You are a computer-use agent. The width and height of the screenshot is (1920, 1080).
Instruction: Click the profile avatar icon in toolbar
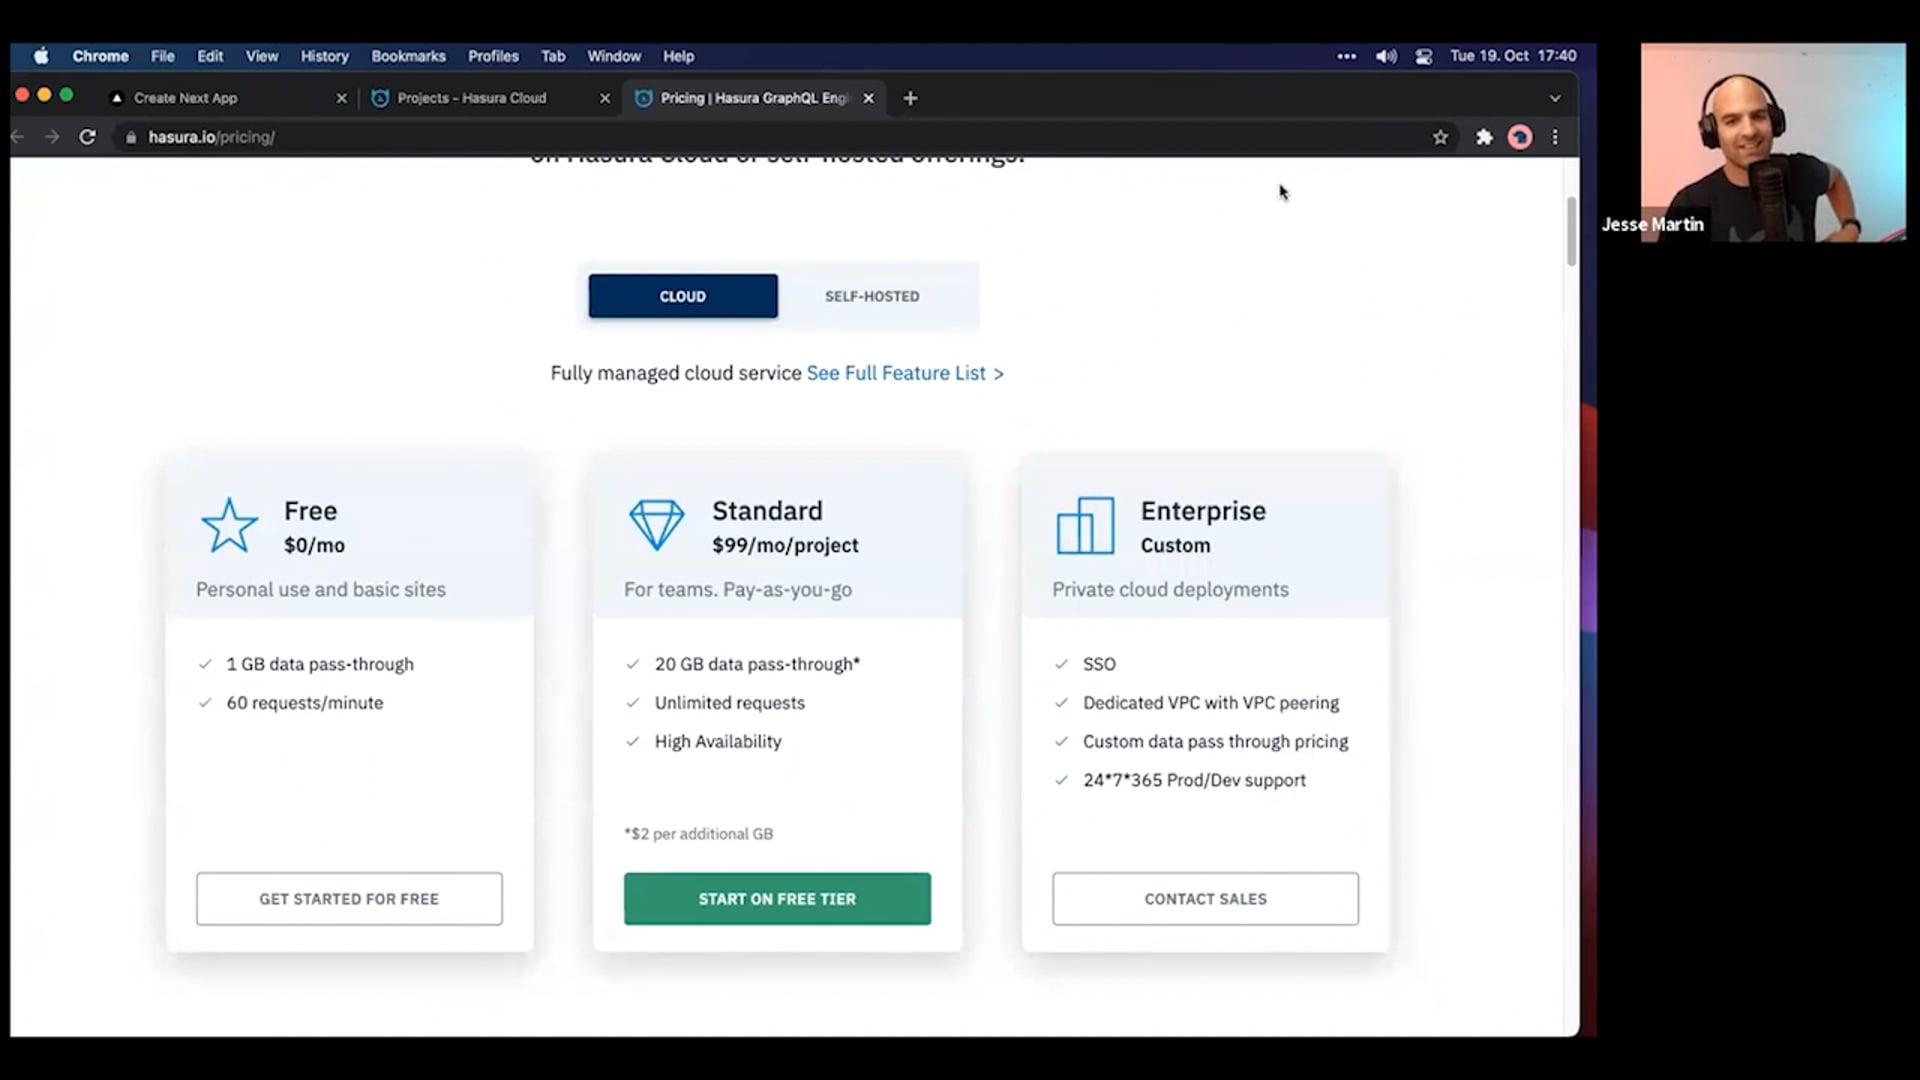point(1520,137)
